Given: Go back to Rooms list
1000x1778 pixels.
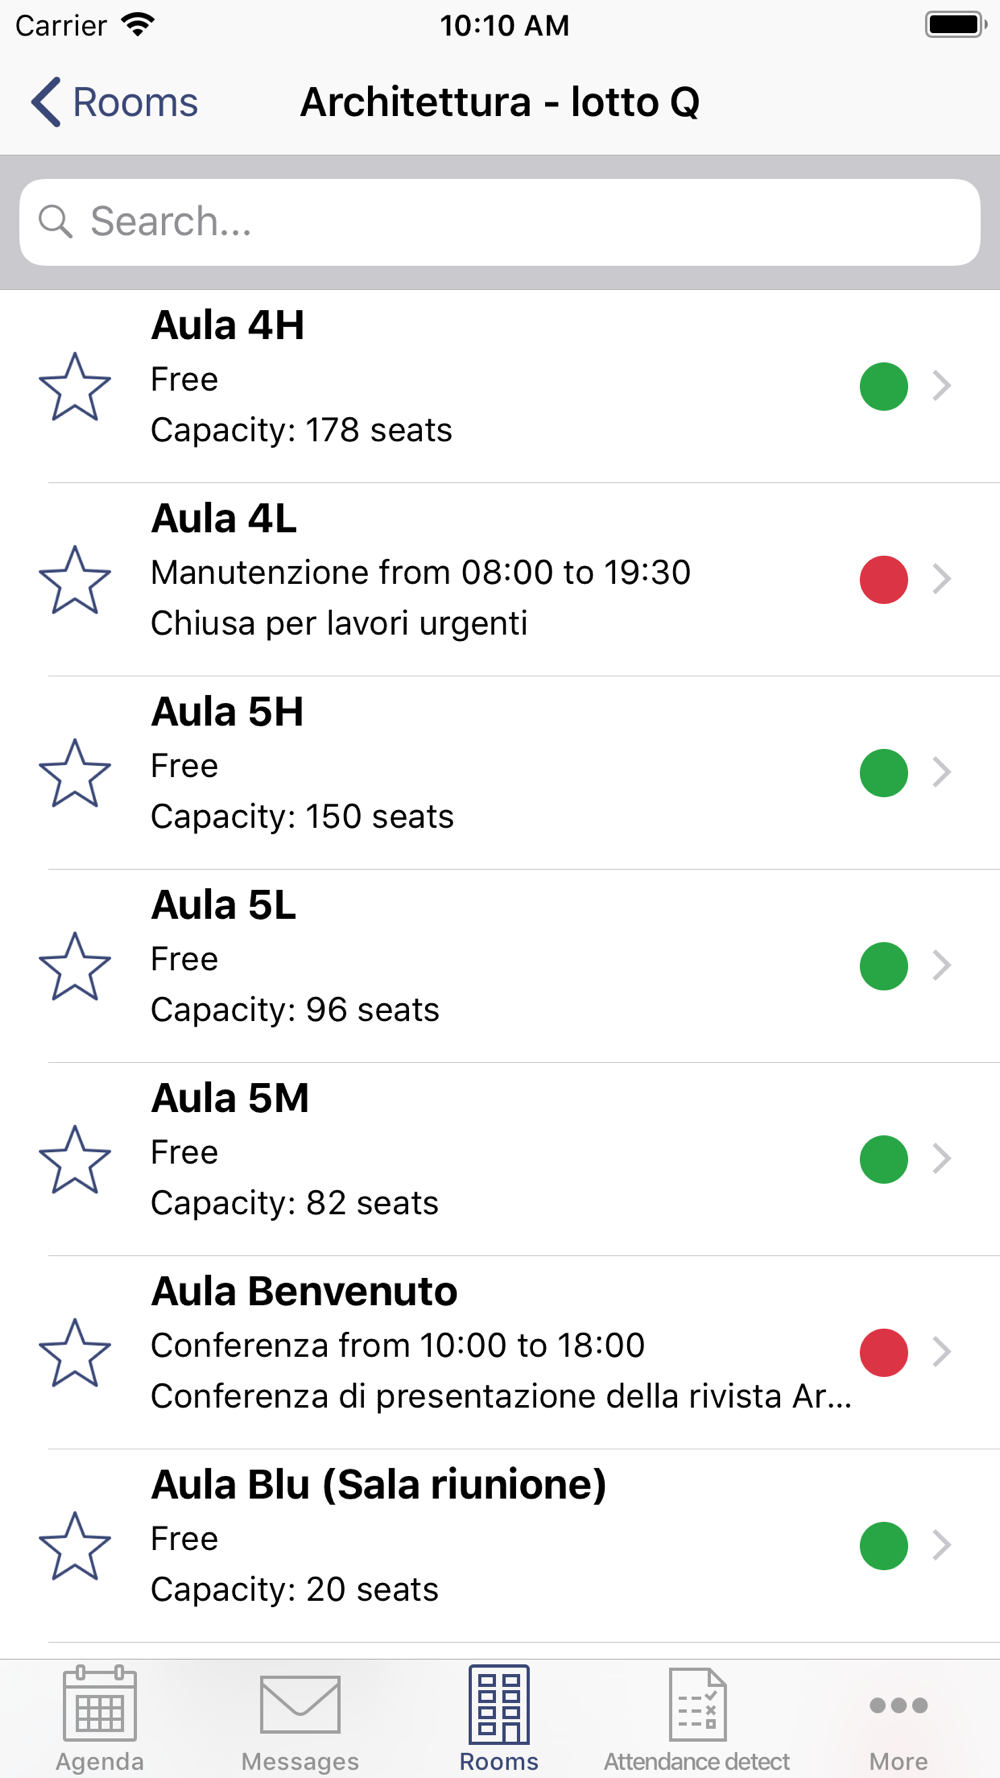Looking at the screenshot, I should [x=114, y=102].
